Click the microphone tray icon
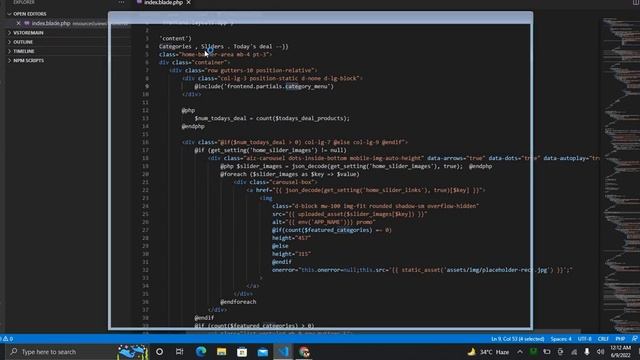Image resolution: width=640 pixels, height=360 pixels. click(587, 351)
